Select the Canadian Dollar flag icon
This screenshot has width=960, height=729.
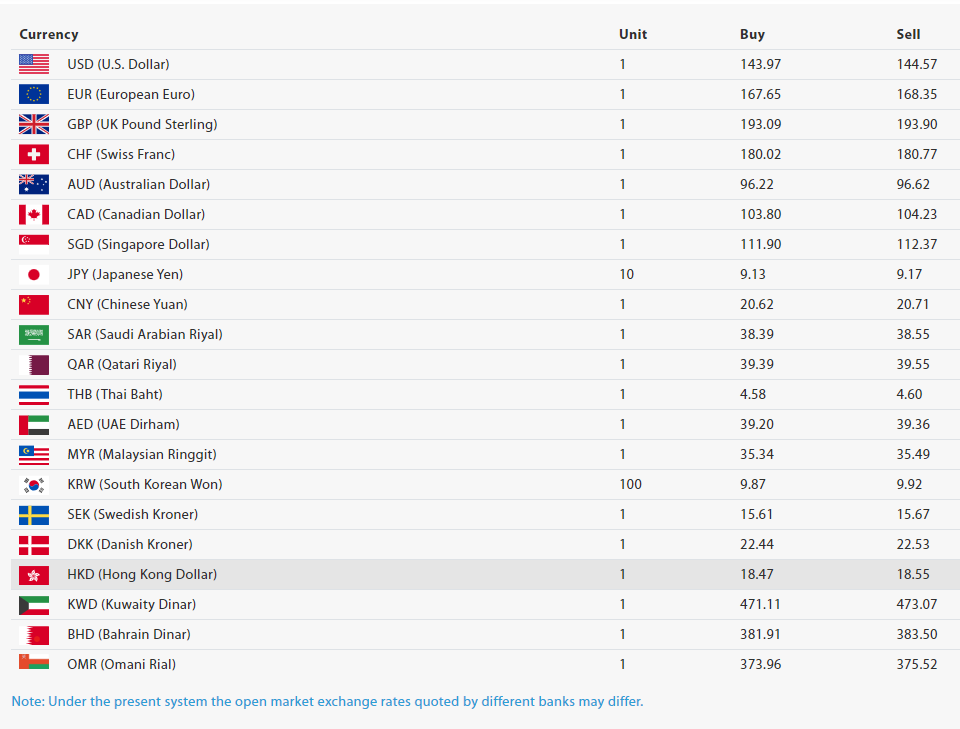click(34, 214)
